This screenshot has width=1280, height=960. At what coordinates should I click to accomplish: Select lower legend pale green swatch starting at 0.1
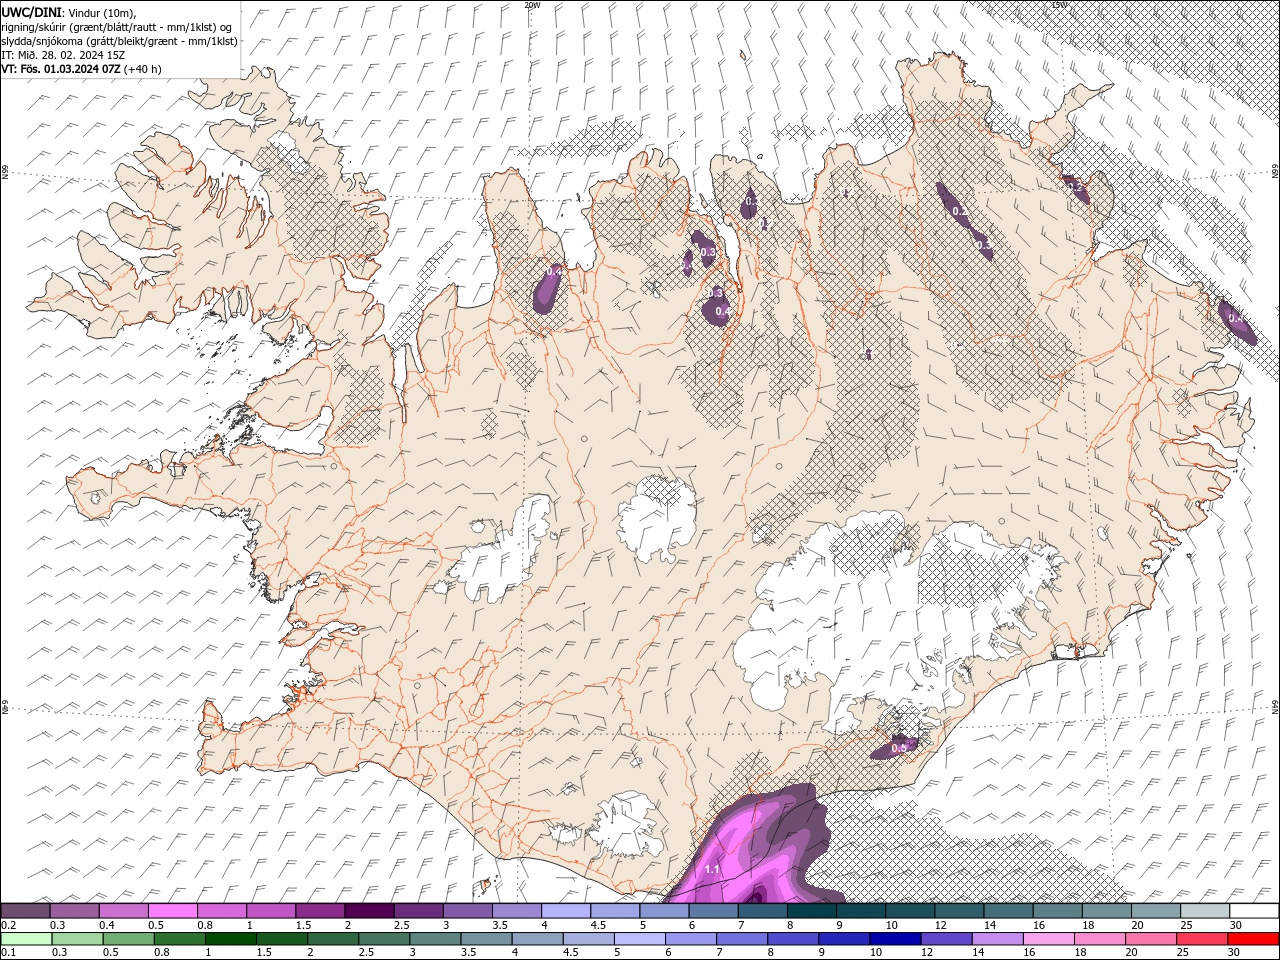pos(26,939)
